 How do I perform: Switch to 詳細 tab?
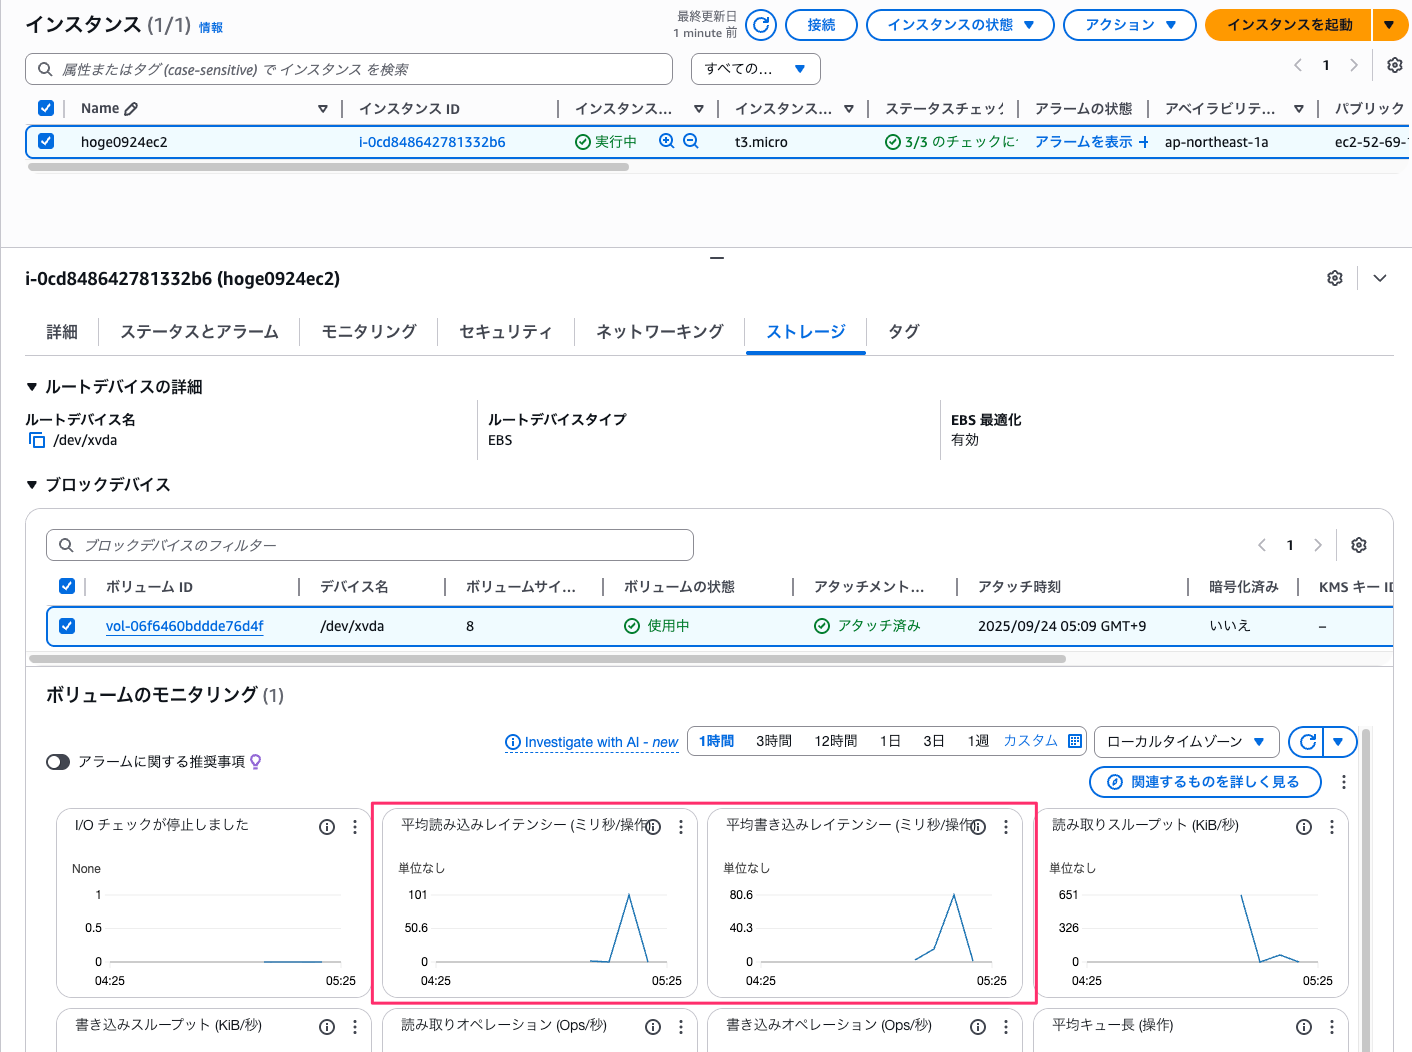[x=62, y=332]
